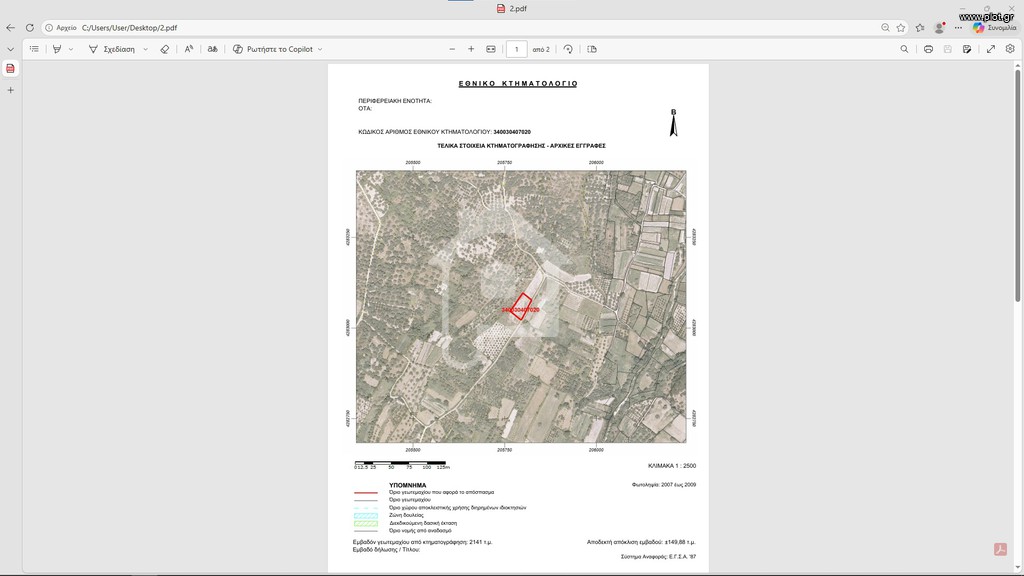Image resolution: width=1024 pixels, height=576 pixels.
Task: Start read aloud for the PDF
Action: pyautogui.click(x=189, y=49)
